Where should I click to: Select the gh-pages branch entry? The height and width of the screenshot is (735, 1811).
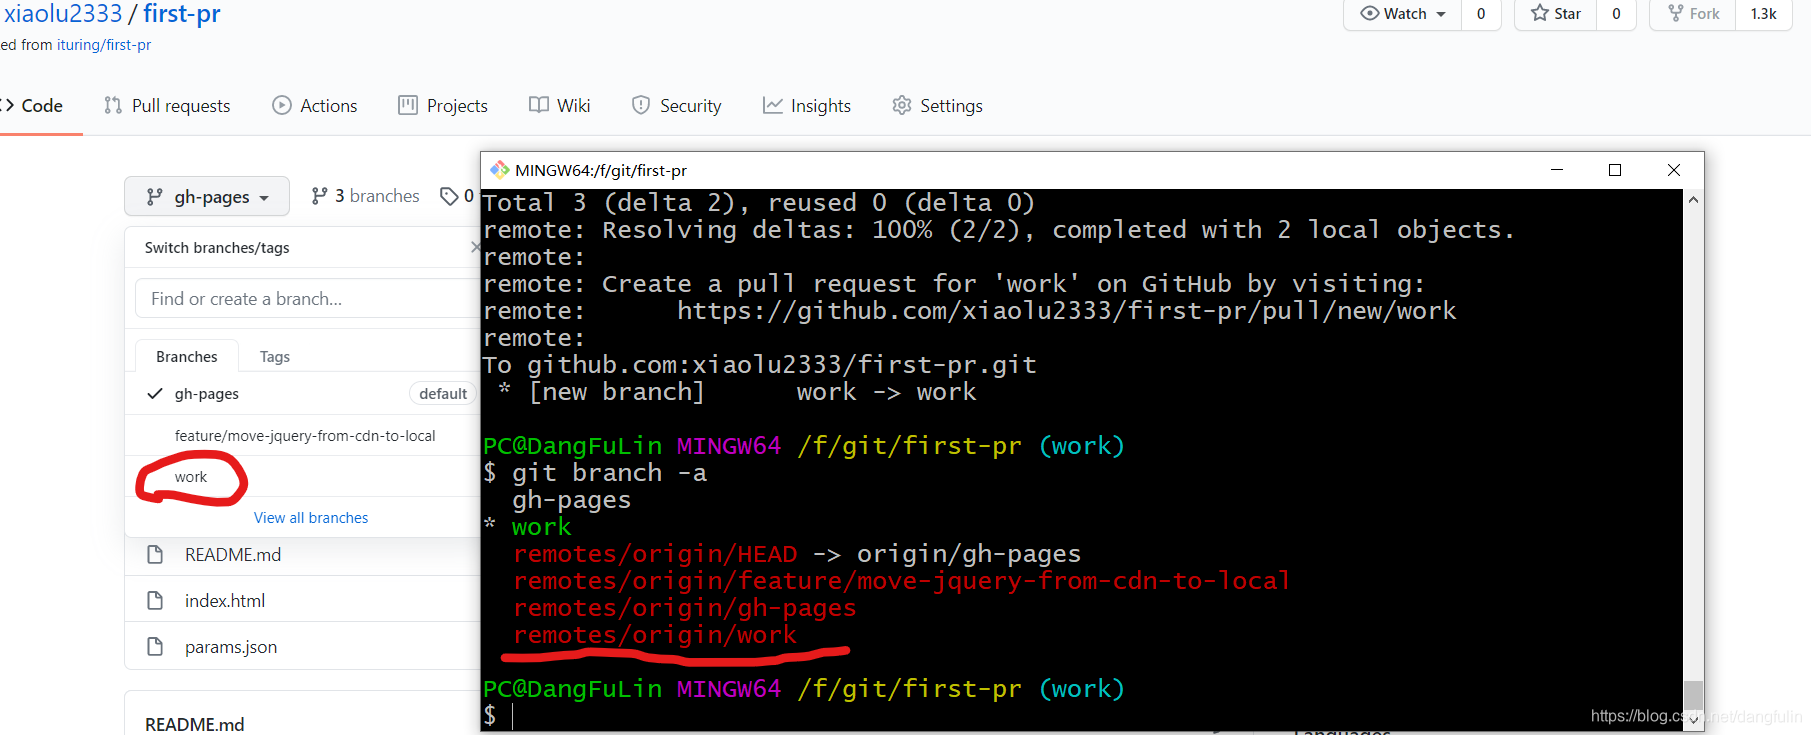(x=302, y=394)
